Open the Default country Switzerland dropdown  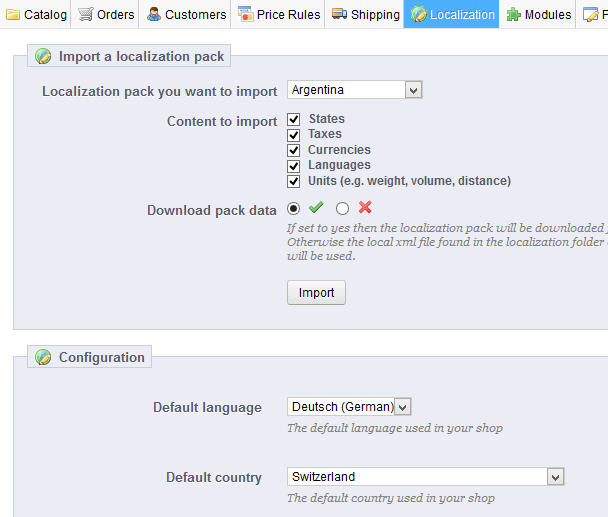pos(425,477)
